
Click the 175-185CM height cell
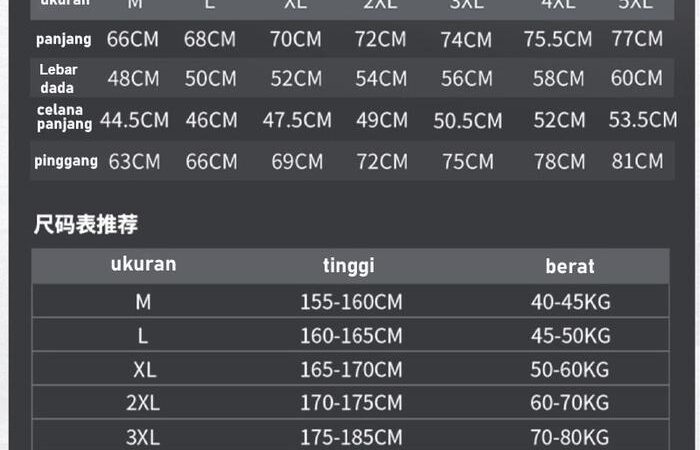click(x=351, y=437)
